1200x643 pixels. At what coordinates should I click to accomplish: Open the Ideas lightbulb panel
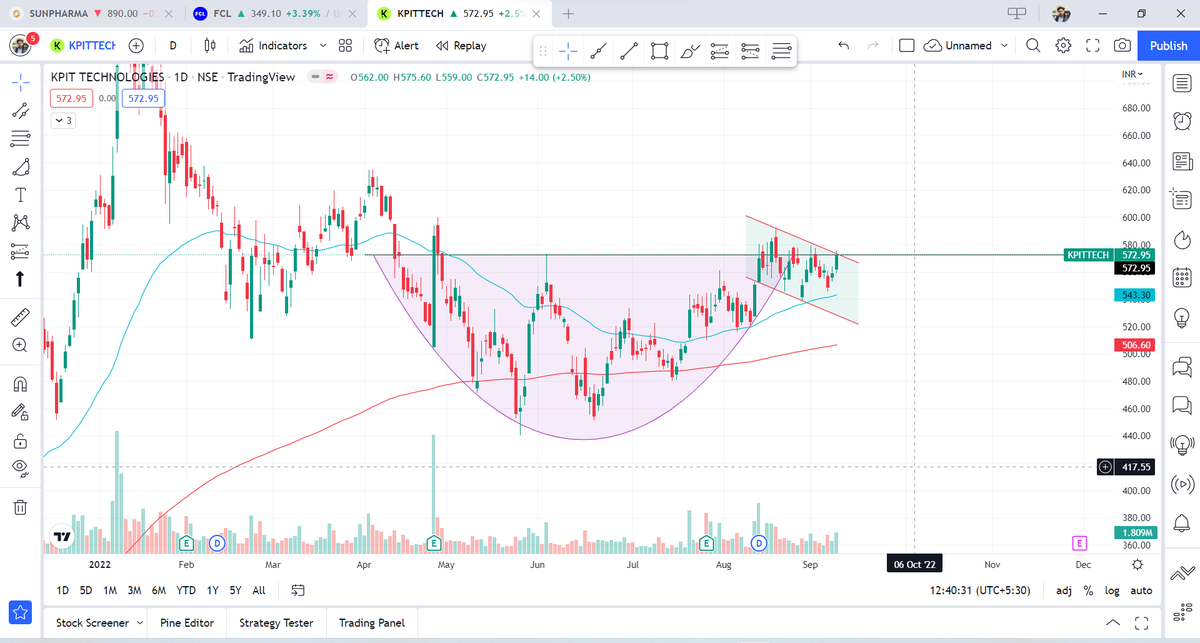1181,317
